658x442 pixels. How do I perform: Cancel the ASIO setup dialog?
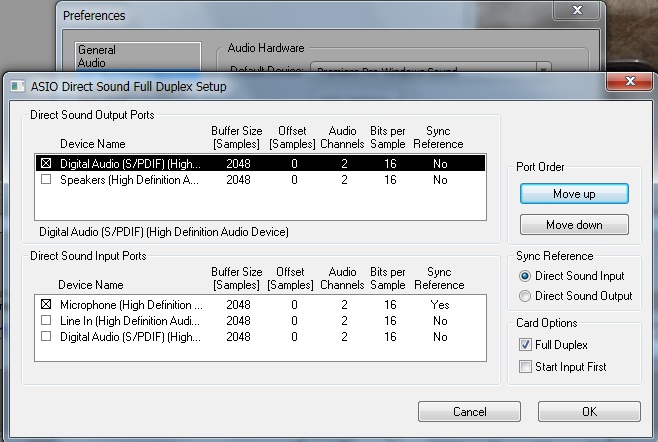[469, 411]
